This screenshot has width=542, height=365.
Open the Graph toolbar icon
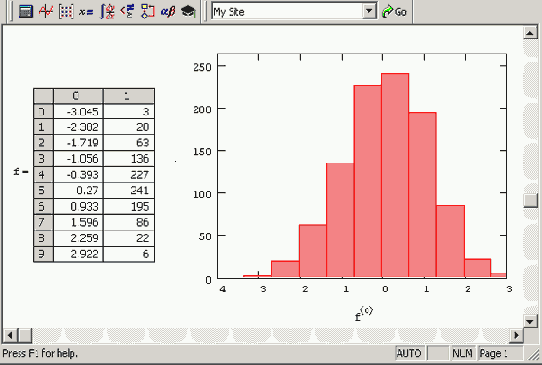pos(46,11)
